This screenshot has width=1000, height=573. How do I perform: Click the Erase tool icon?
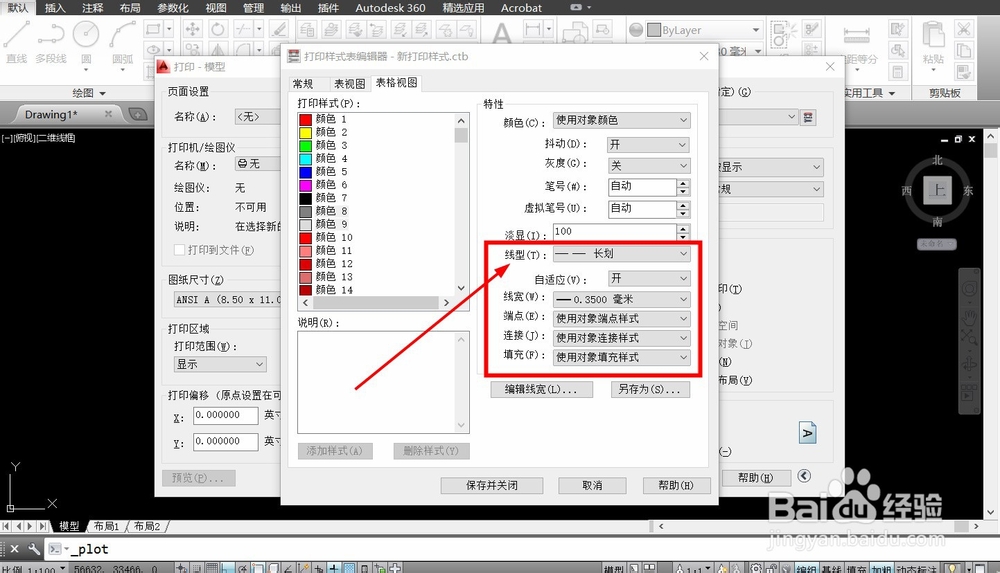coord(278,29)
